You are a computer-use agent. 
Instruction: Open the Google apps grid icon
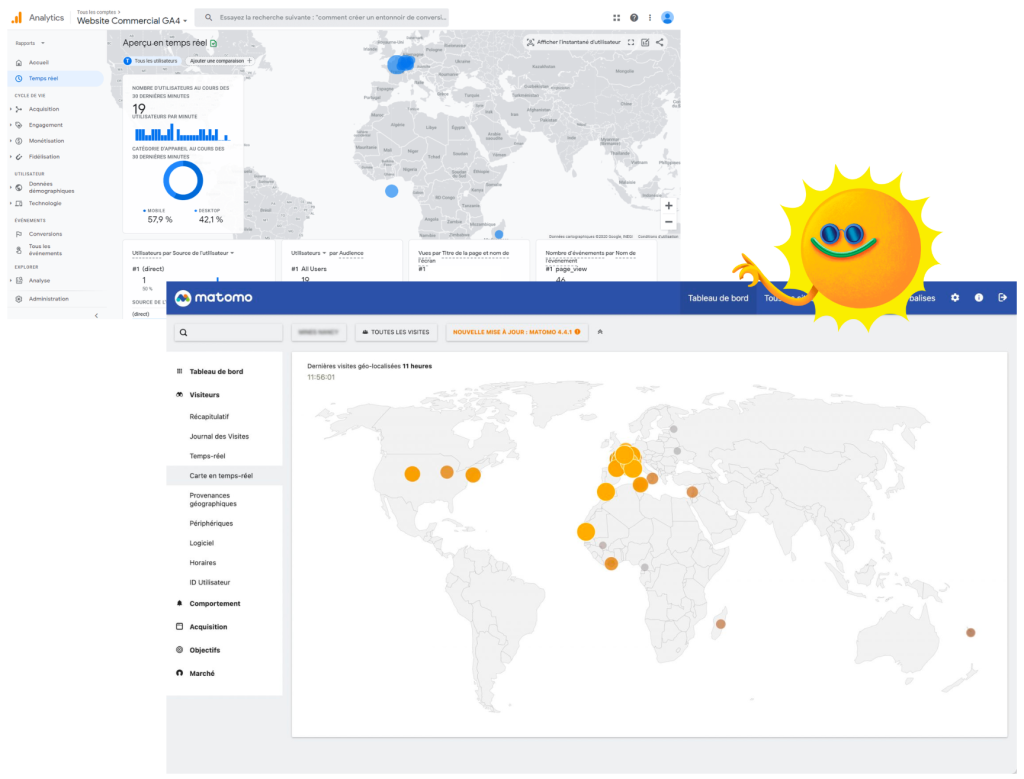pos(616,18)
